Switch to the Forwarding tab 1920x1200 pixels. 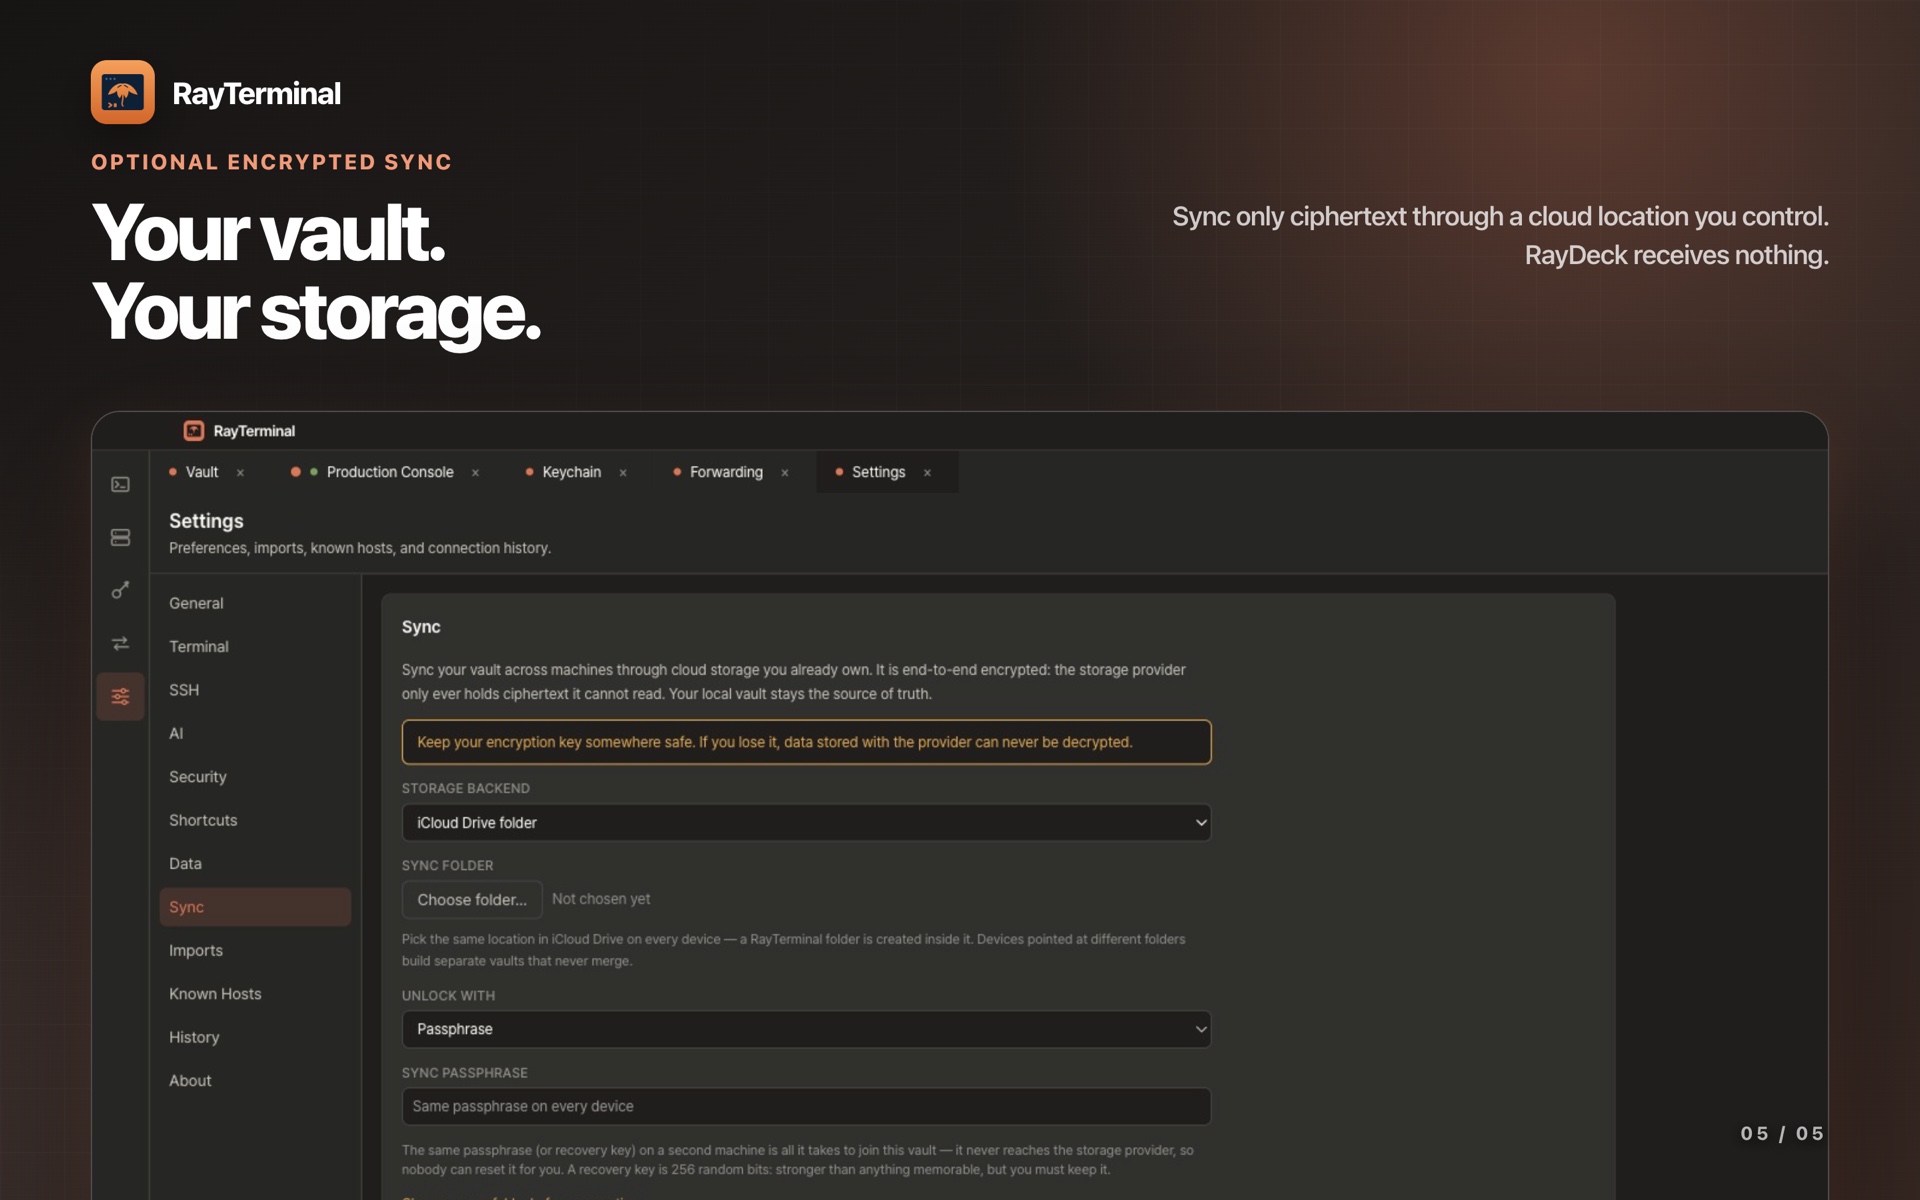coord(726,472)
